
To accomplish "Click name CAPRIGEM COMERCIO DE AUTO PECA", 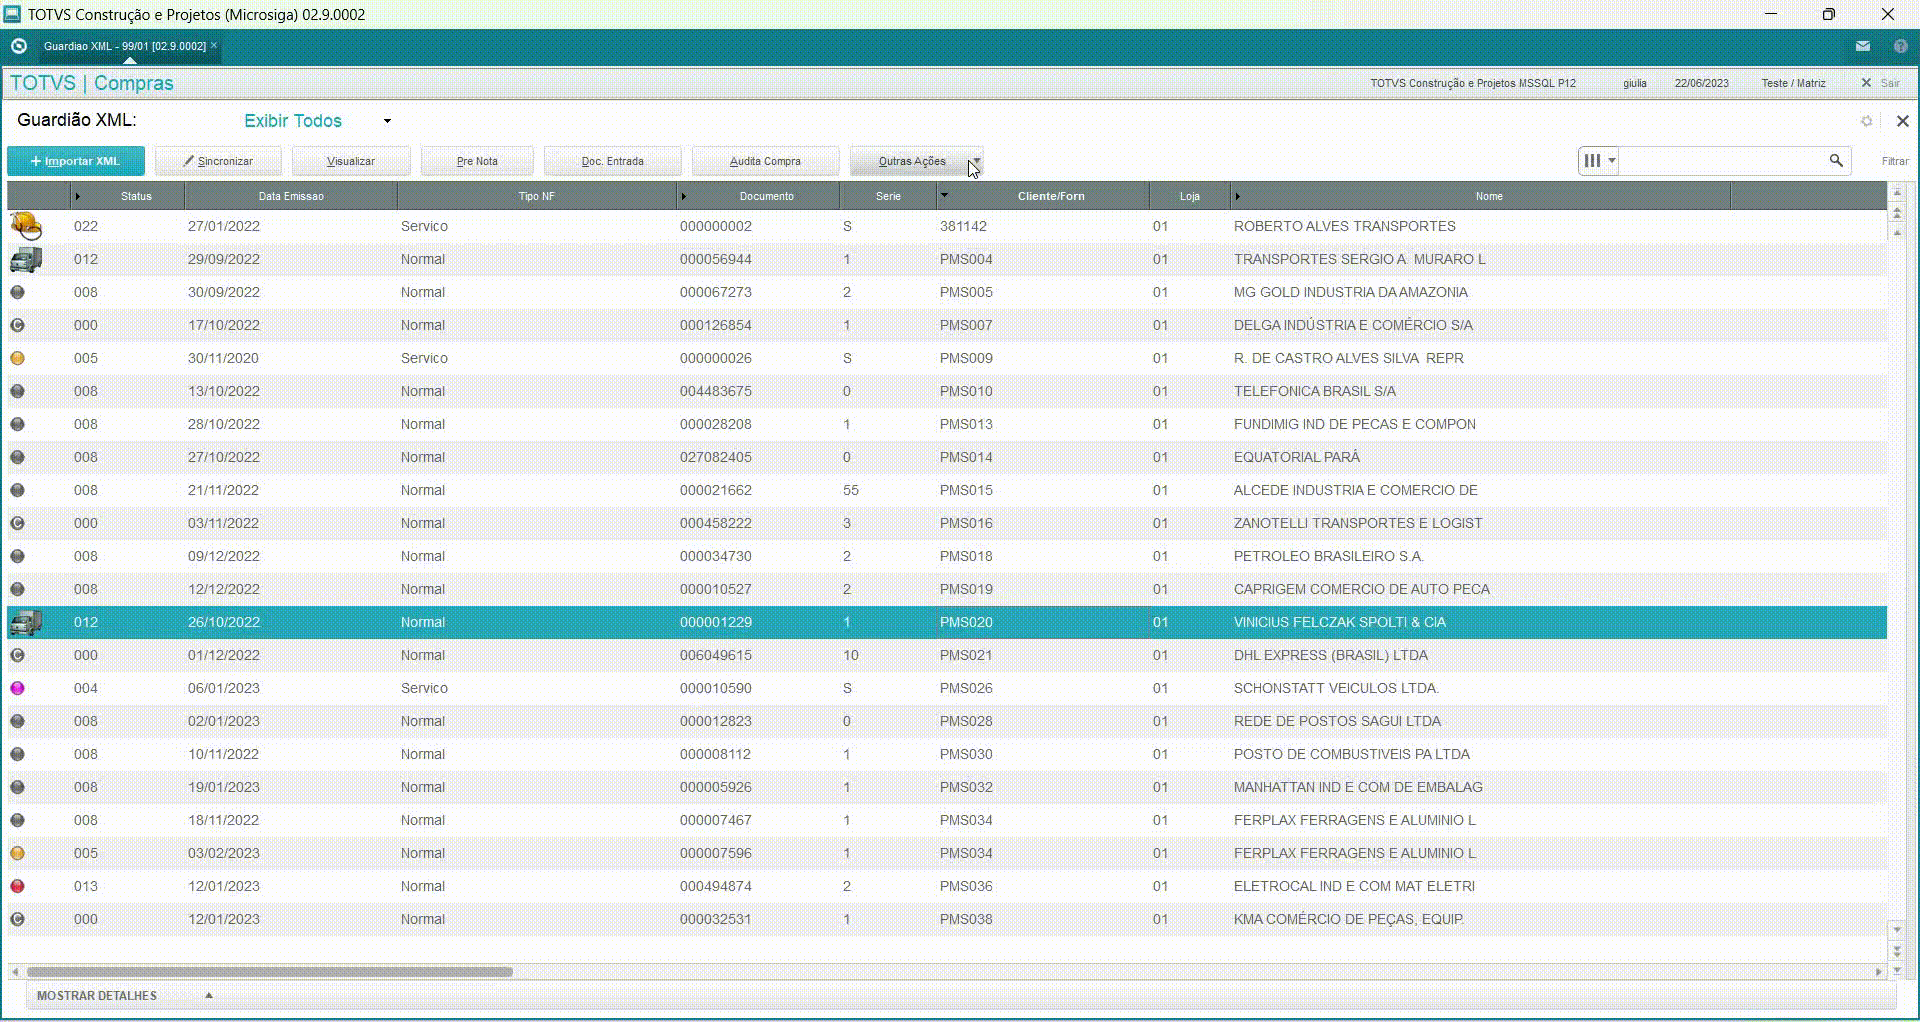I will tap(1361, 589).
